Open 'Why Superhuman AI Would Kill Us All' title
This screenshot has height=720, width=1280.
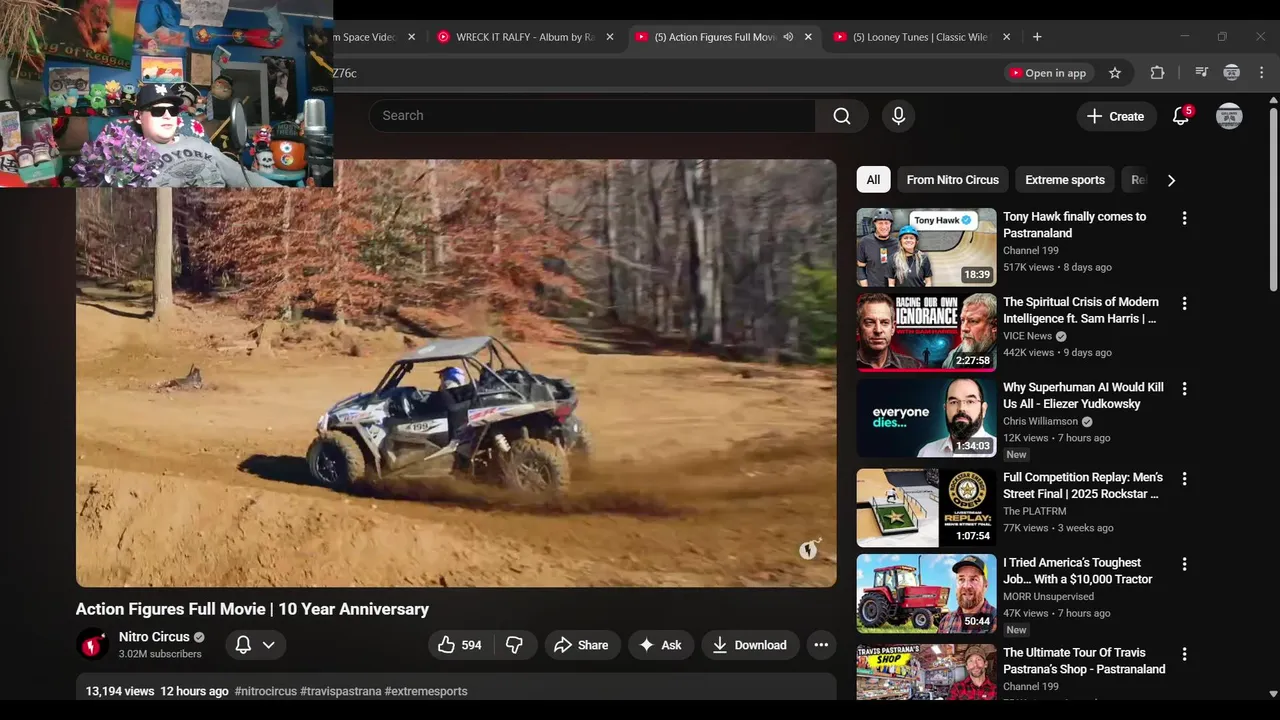1083,396
